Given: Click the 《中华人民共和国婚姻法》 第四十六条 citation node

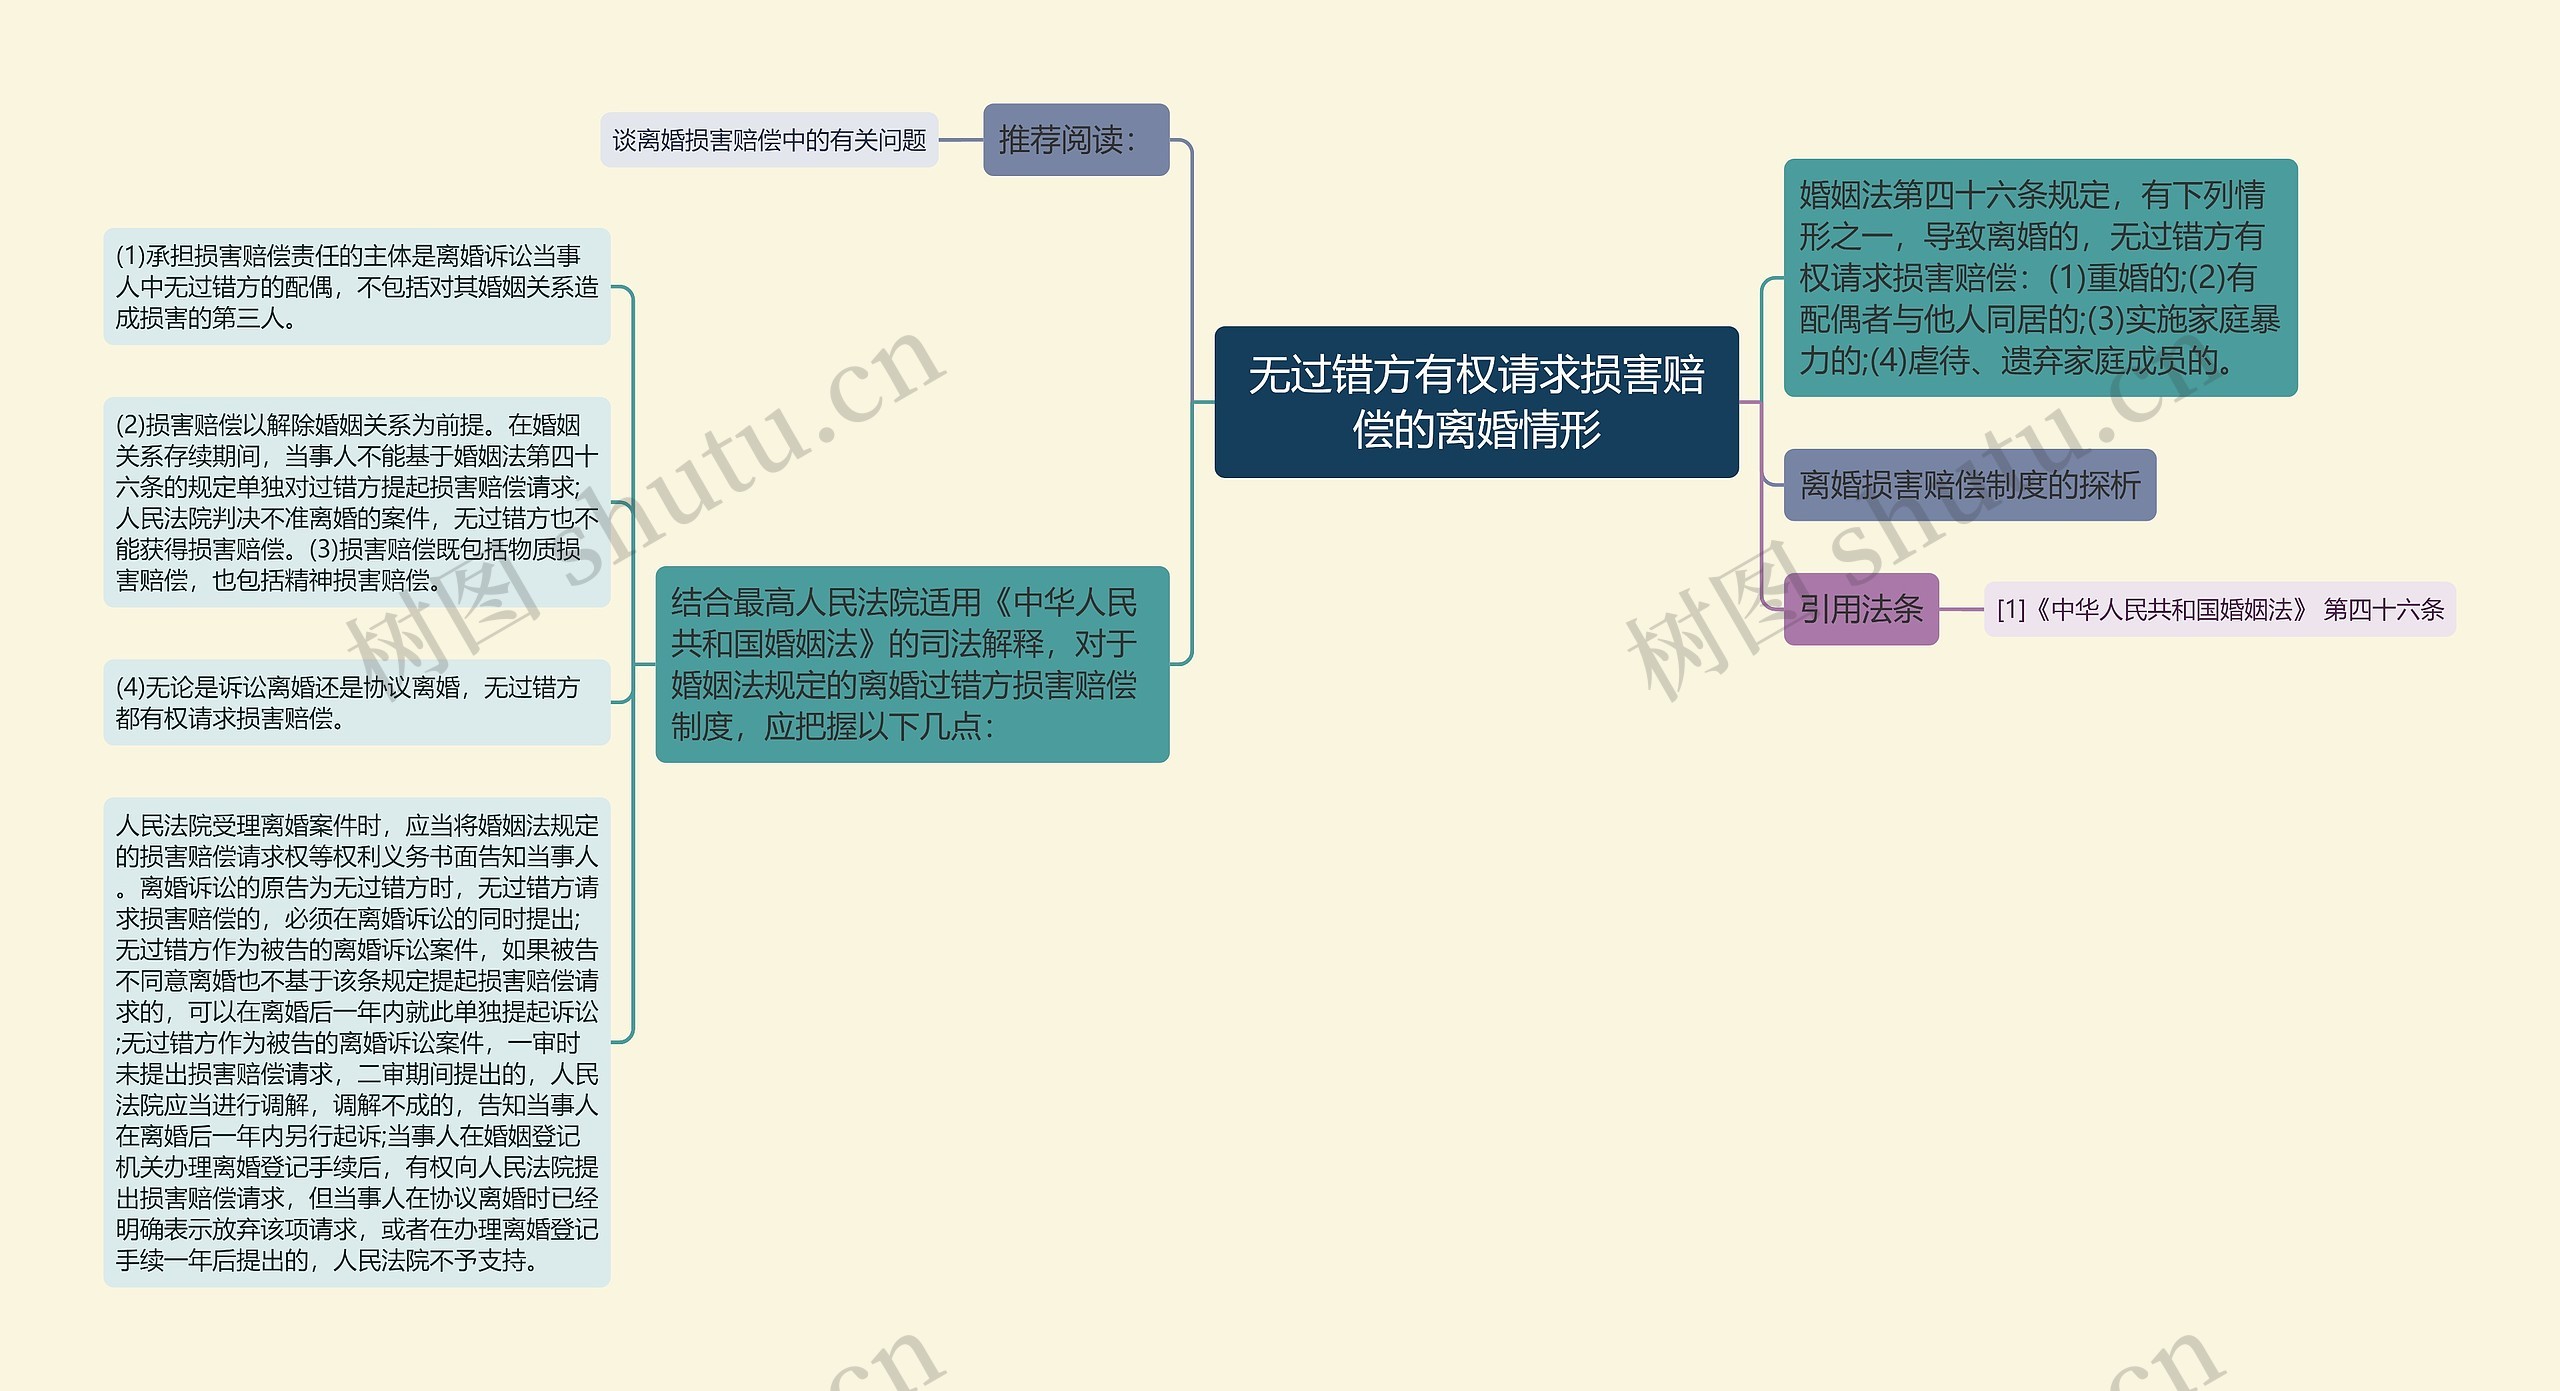Looking at the screenshot, I should 2228,611.
